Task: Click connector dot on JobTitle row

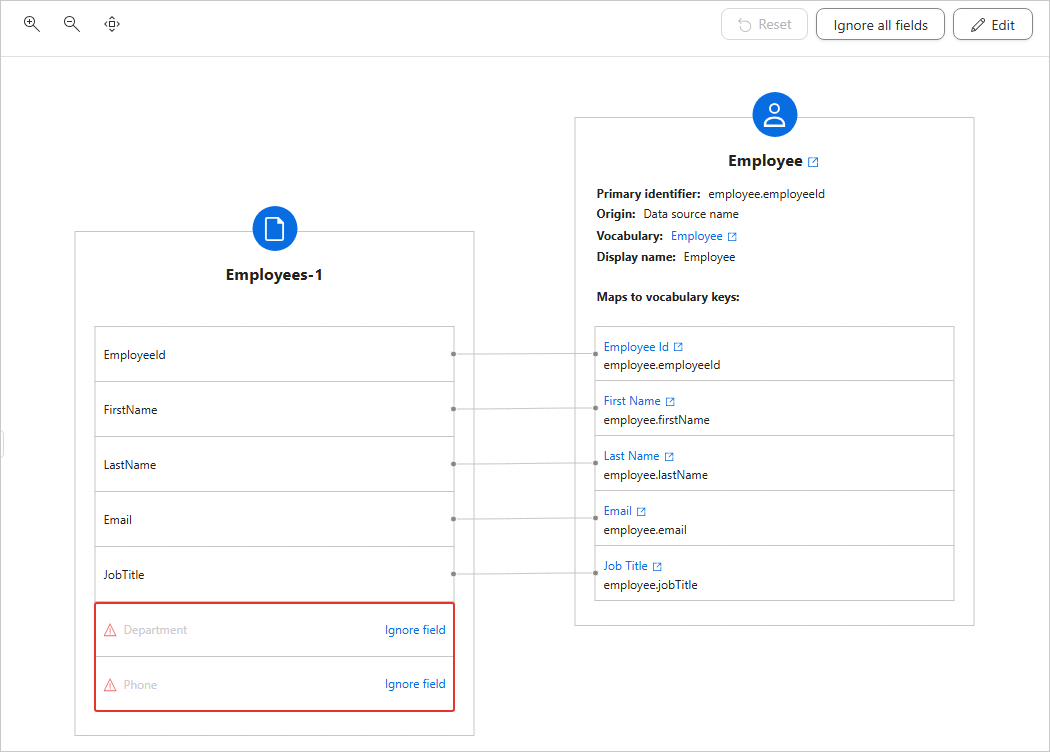Action: [x=453, y=574]
